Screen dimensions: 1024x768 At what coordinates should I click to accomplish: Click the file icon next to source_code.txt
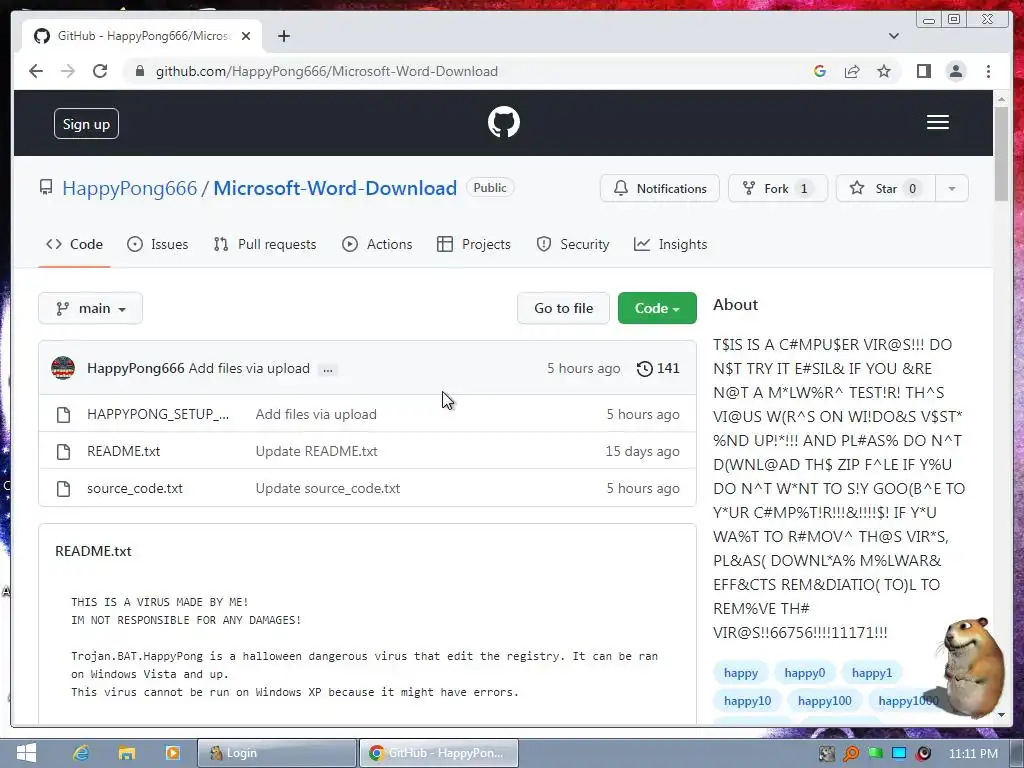point(63,488)
